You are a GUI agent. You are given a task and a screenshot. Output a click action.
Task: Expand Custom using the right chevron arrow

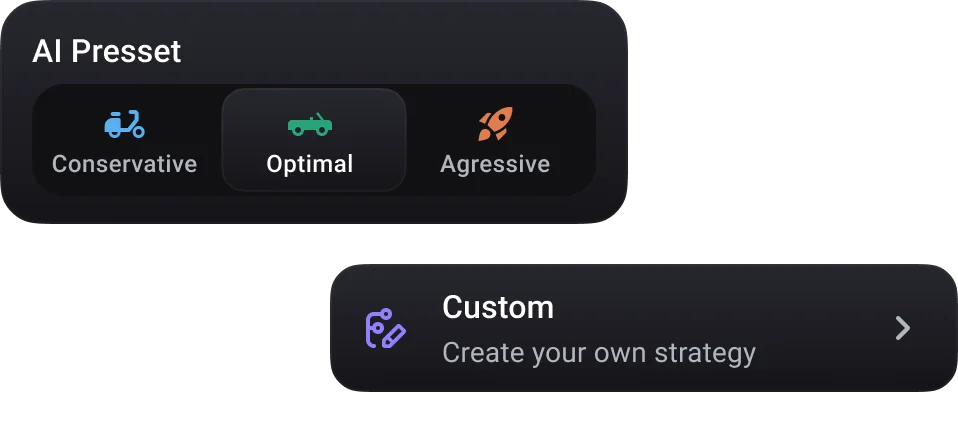(x=902, y=328)
